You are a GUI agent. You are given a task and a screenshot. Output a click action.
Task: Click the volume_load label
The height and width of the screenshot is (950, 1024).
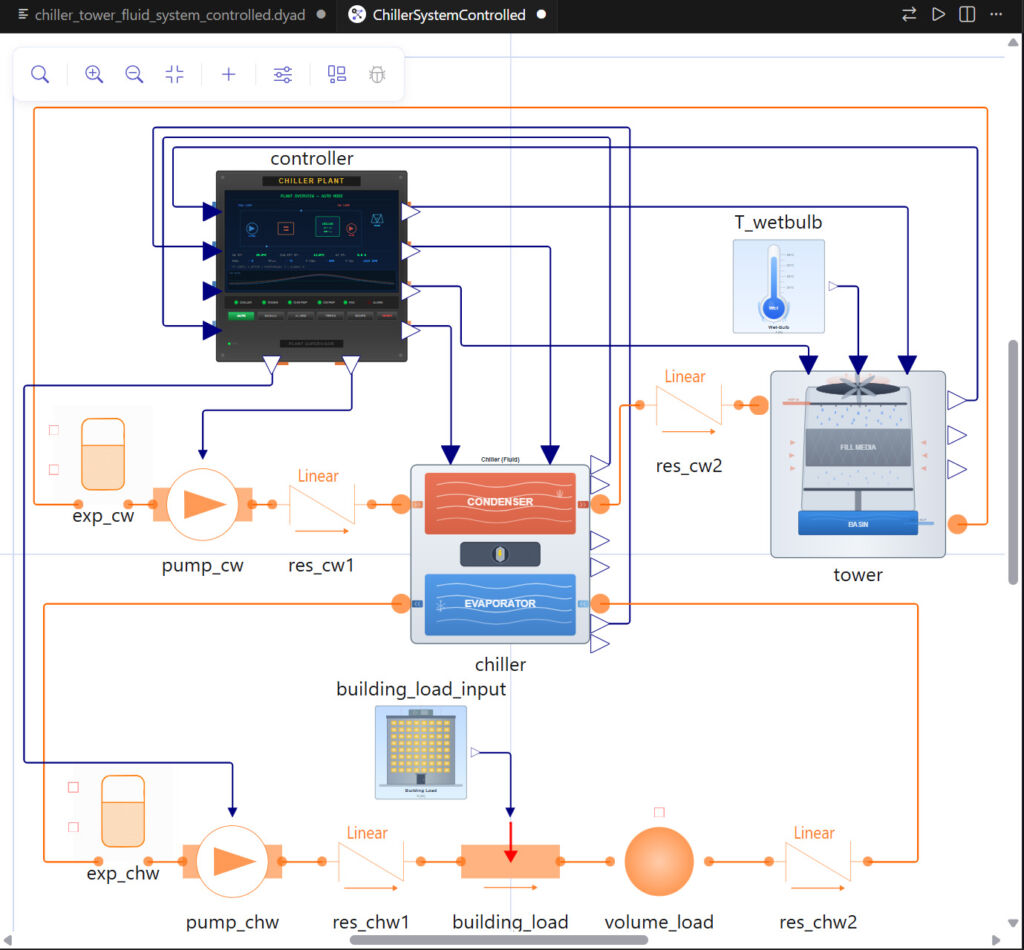pyautogui.click(x=659, y=922)
